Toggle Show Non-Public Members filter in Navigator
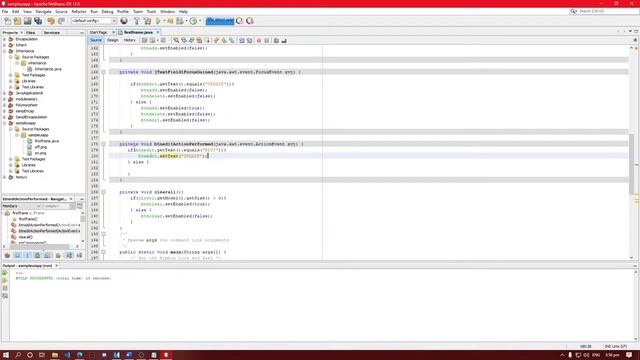Viewport: 640px width, 360px height. coord(37,256)
